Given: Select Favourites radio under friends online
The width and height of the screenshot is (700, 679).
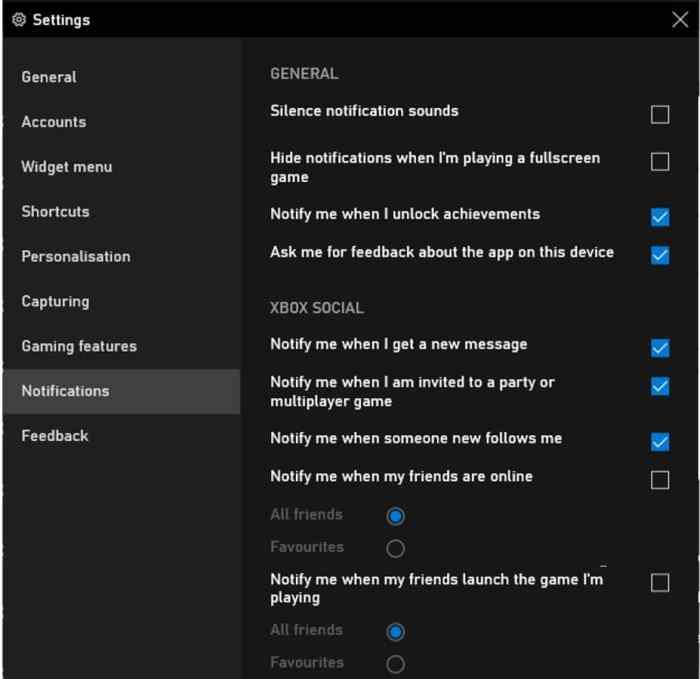Looking at the screenshot, I should click(x=395, y=549).
